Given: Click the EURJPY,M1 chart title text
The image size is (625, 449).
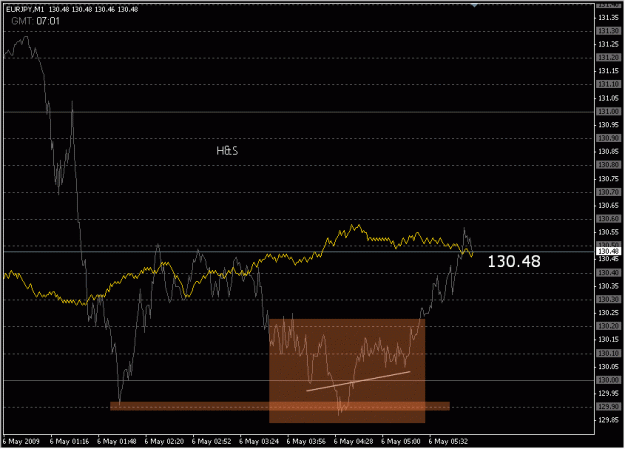Looking at the screenshot, I should (x=25, y=9).
